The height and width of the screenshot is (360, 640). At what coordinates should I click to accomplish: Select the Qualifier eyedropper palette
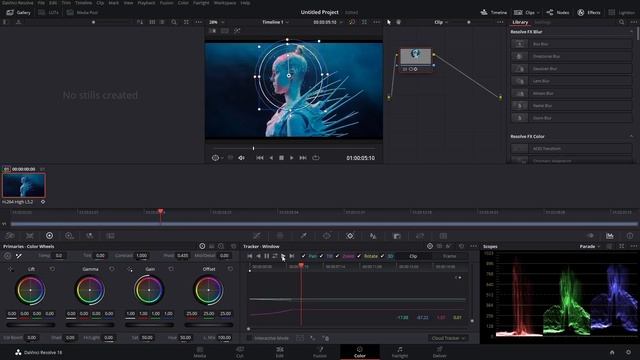click(303, 236)
